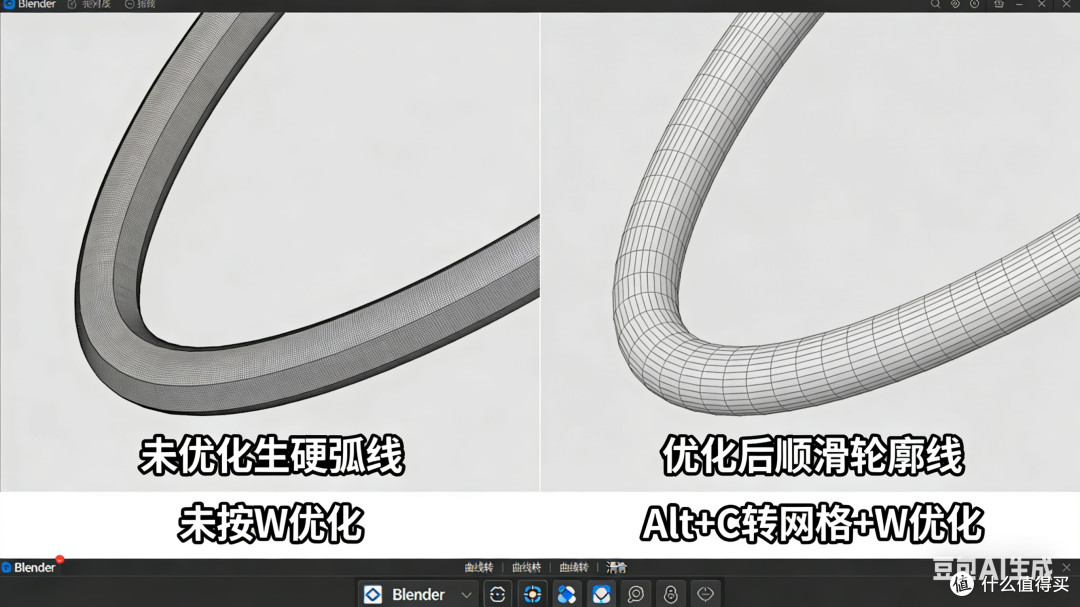Click the speech bubble minus icon

point(705,594)
